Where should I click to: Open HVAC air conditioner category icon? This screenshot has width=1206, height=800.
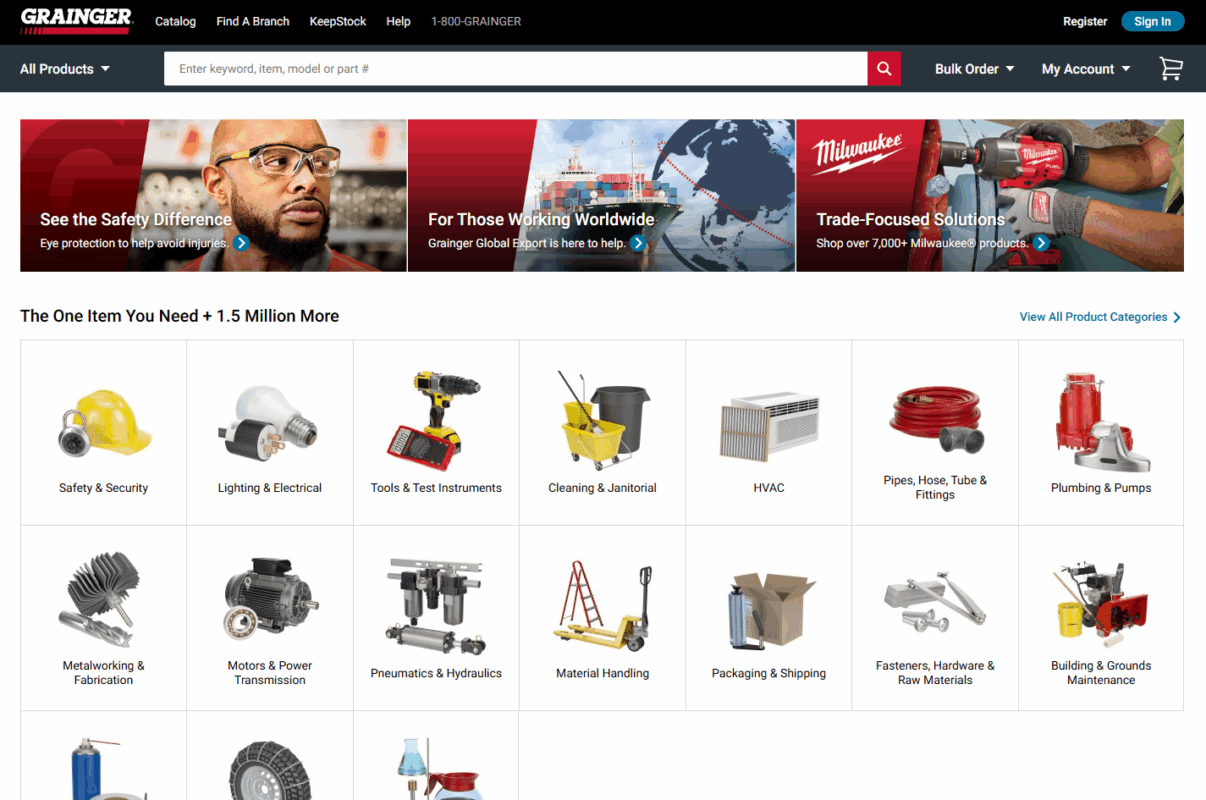(768, 425)
